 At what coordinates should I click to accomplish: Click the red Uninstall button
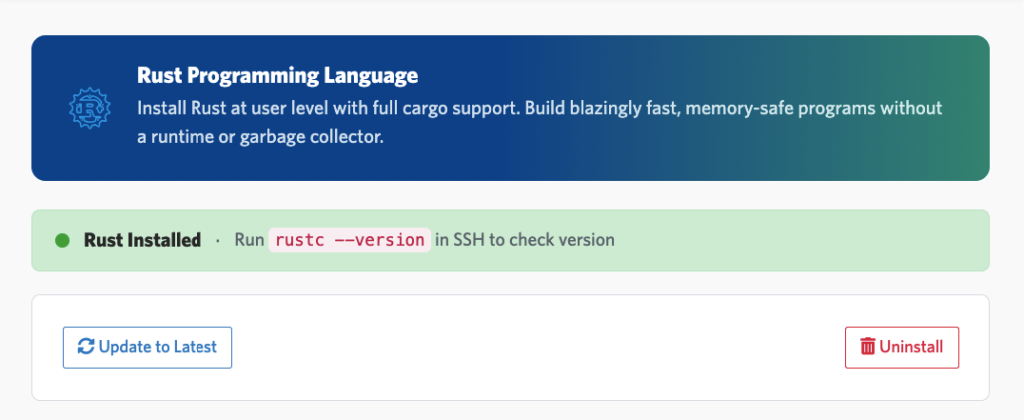click(902, 347)
